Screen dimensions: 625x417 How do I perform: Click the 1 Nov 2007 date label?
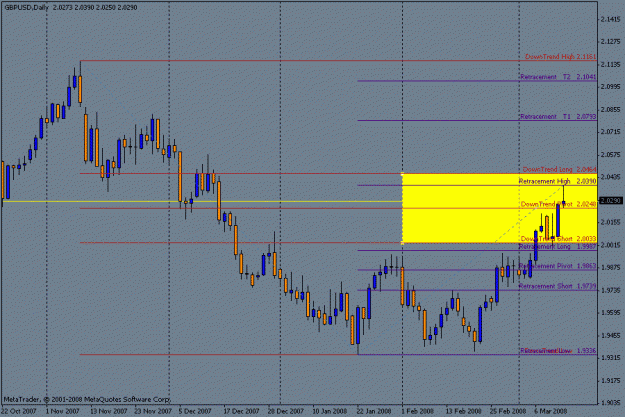coord(62,411)
